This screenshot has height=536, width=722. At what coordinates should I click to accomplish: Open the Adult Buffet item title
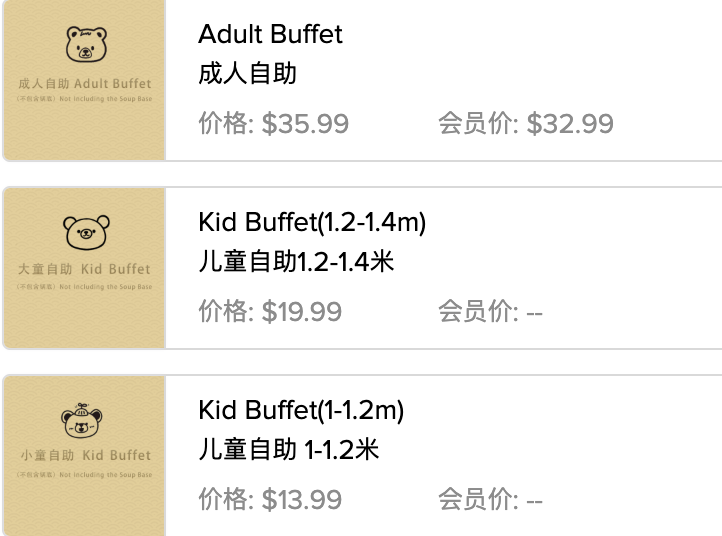click(x=270, y=34)
